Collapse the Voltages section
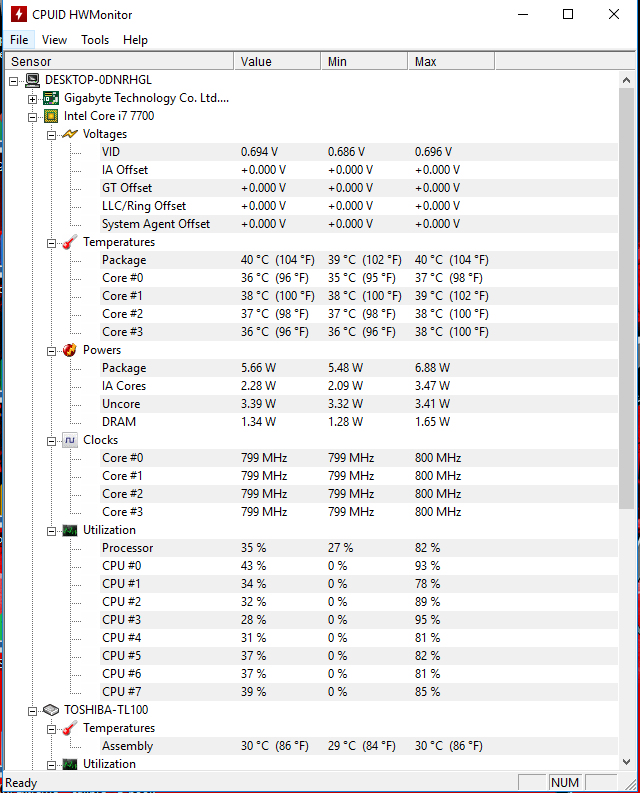 coord(51,136)
